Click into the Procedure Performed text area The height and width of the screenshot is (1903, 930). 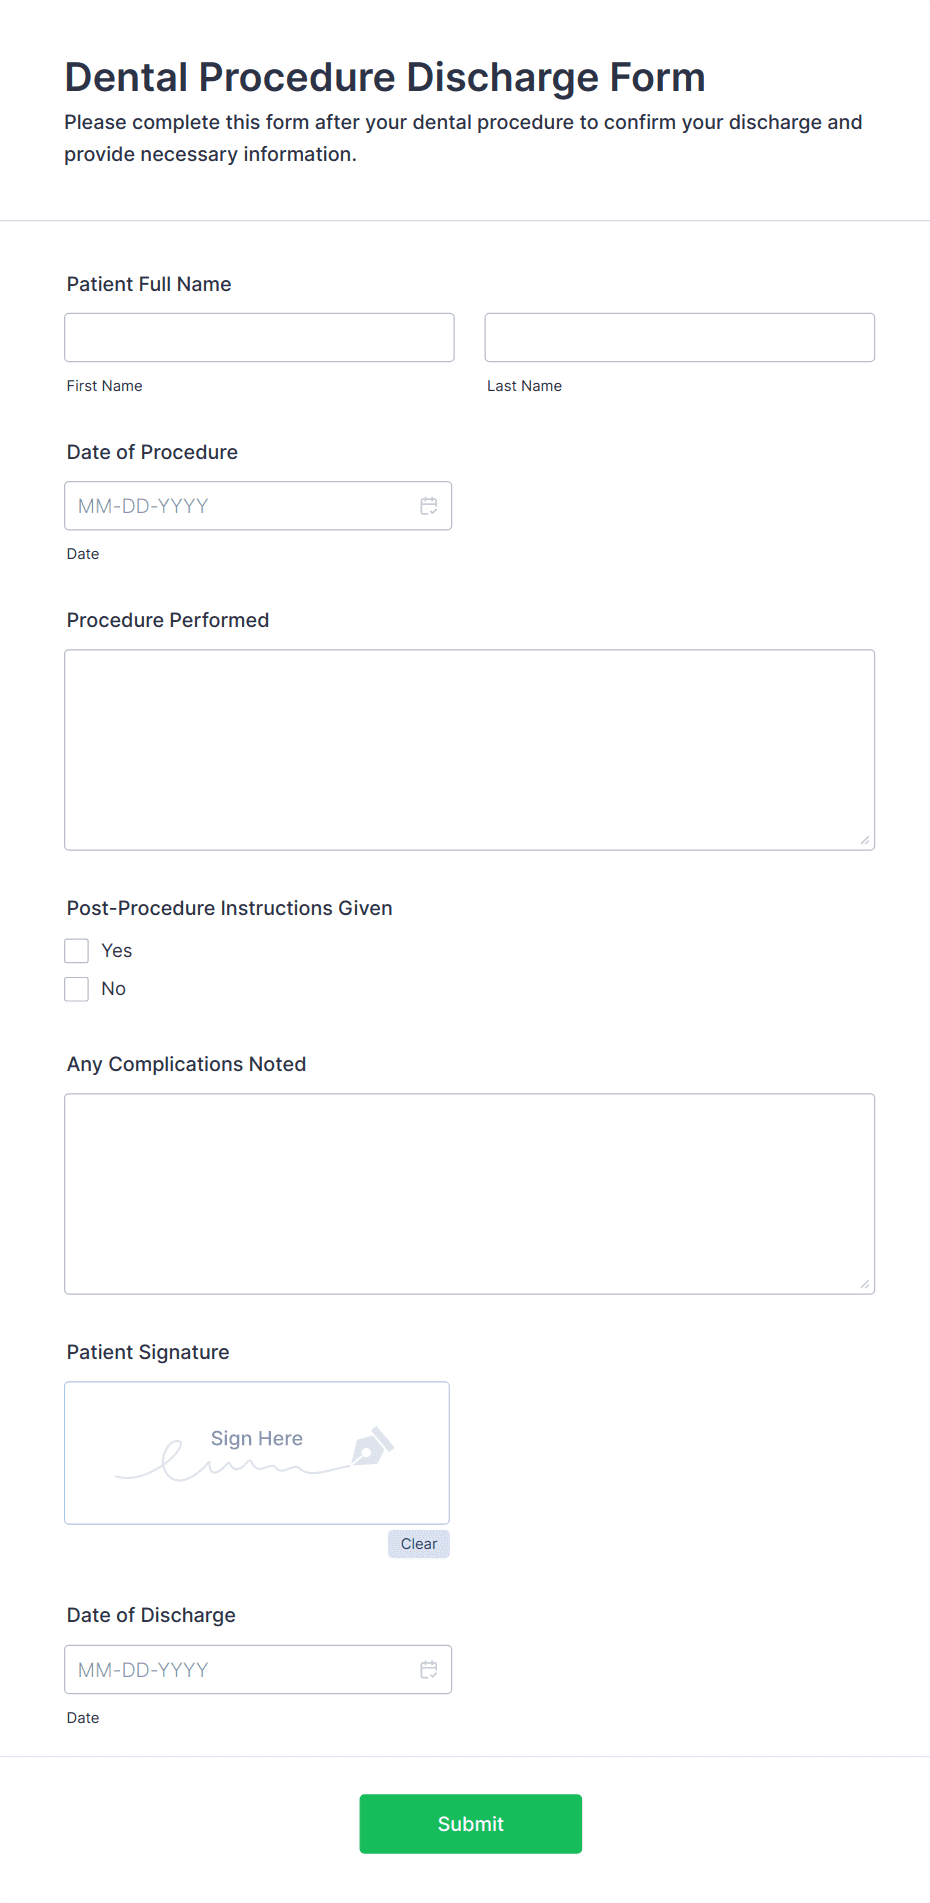pyautogui.click(x=469, y=750)
